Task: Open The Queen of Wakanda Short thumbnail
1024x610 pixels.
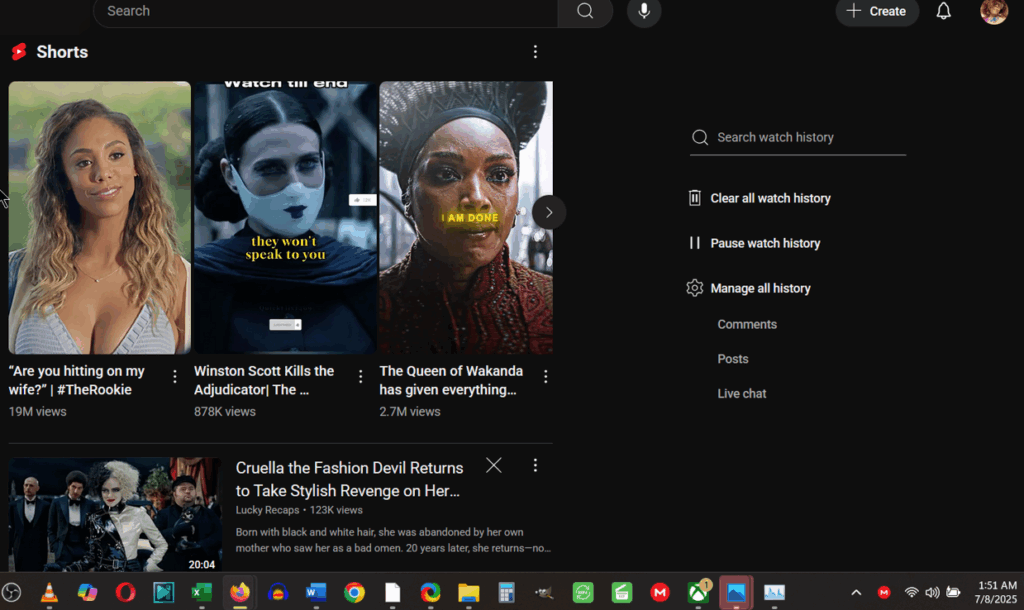Action: pyautogui.click(x=466, y=217)
